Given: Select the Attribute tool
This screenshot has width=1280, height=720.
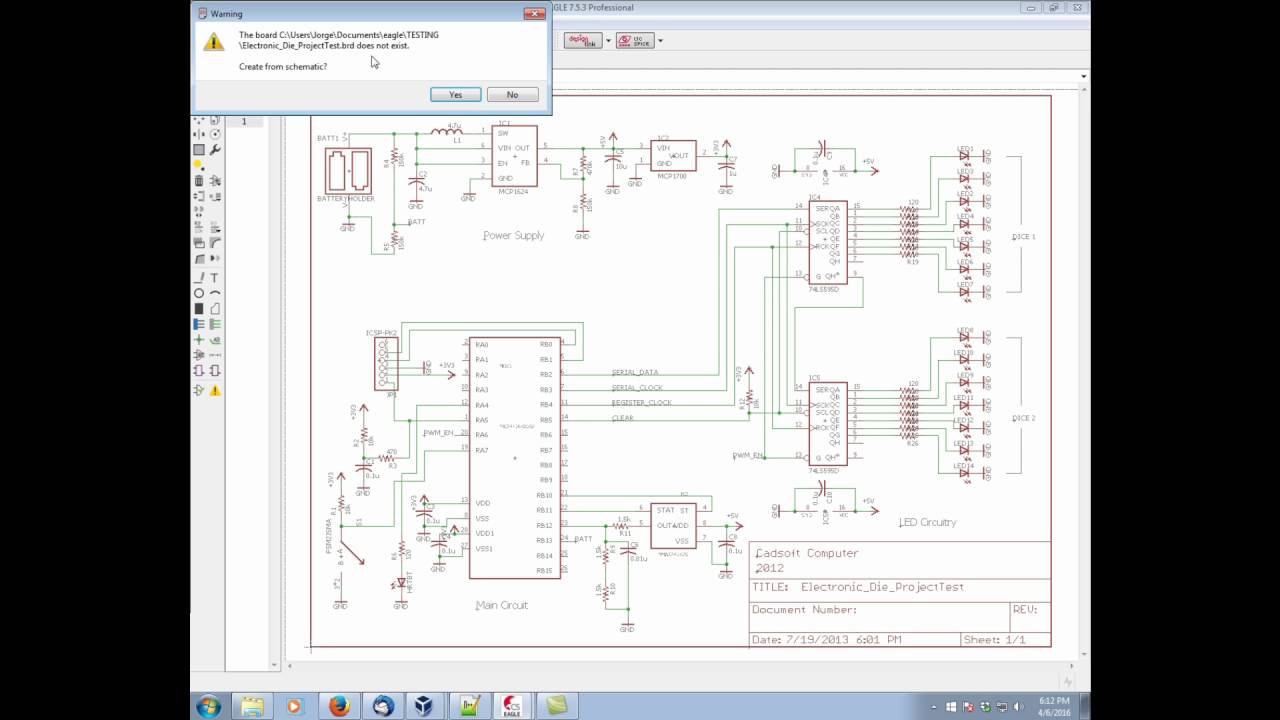Looking at the screenshot, I should coord(199,354).
